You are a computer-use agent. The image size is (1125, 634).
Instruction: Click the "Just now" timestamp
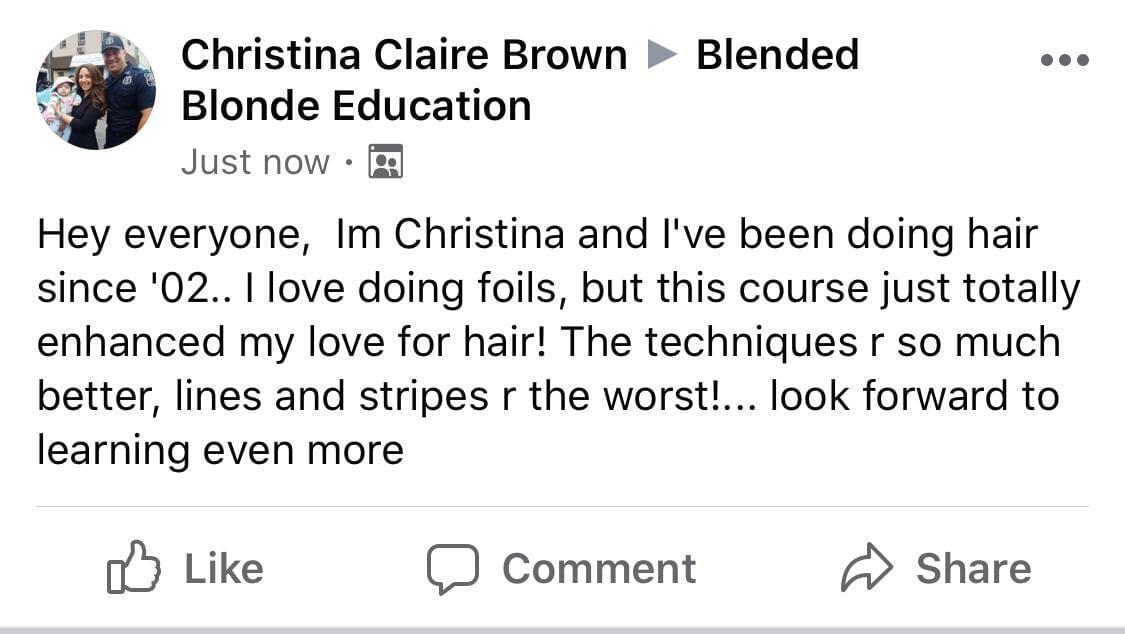tap(255, 162)
